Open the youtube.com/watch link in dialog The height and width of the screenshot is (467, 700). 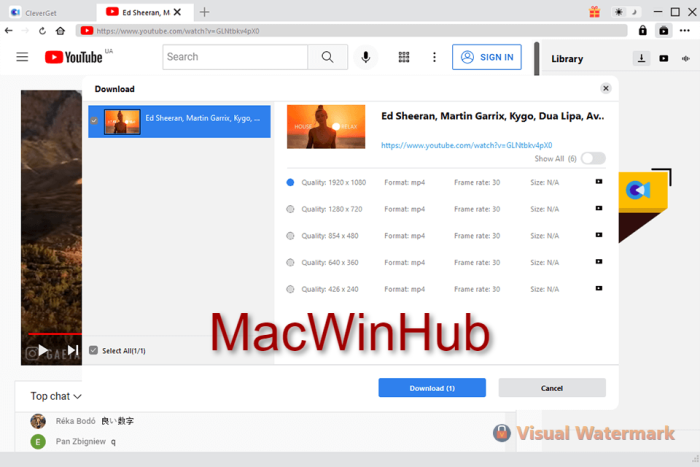(x=467, y=145)
